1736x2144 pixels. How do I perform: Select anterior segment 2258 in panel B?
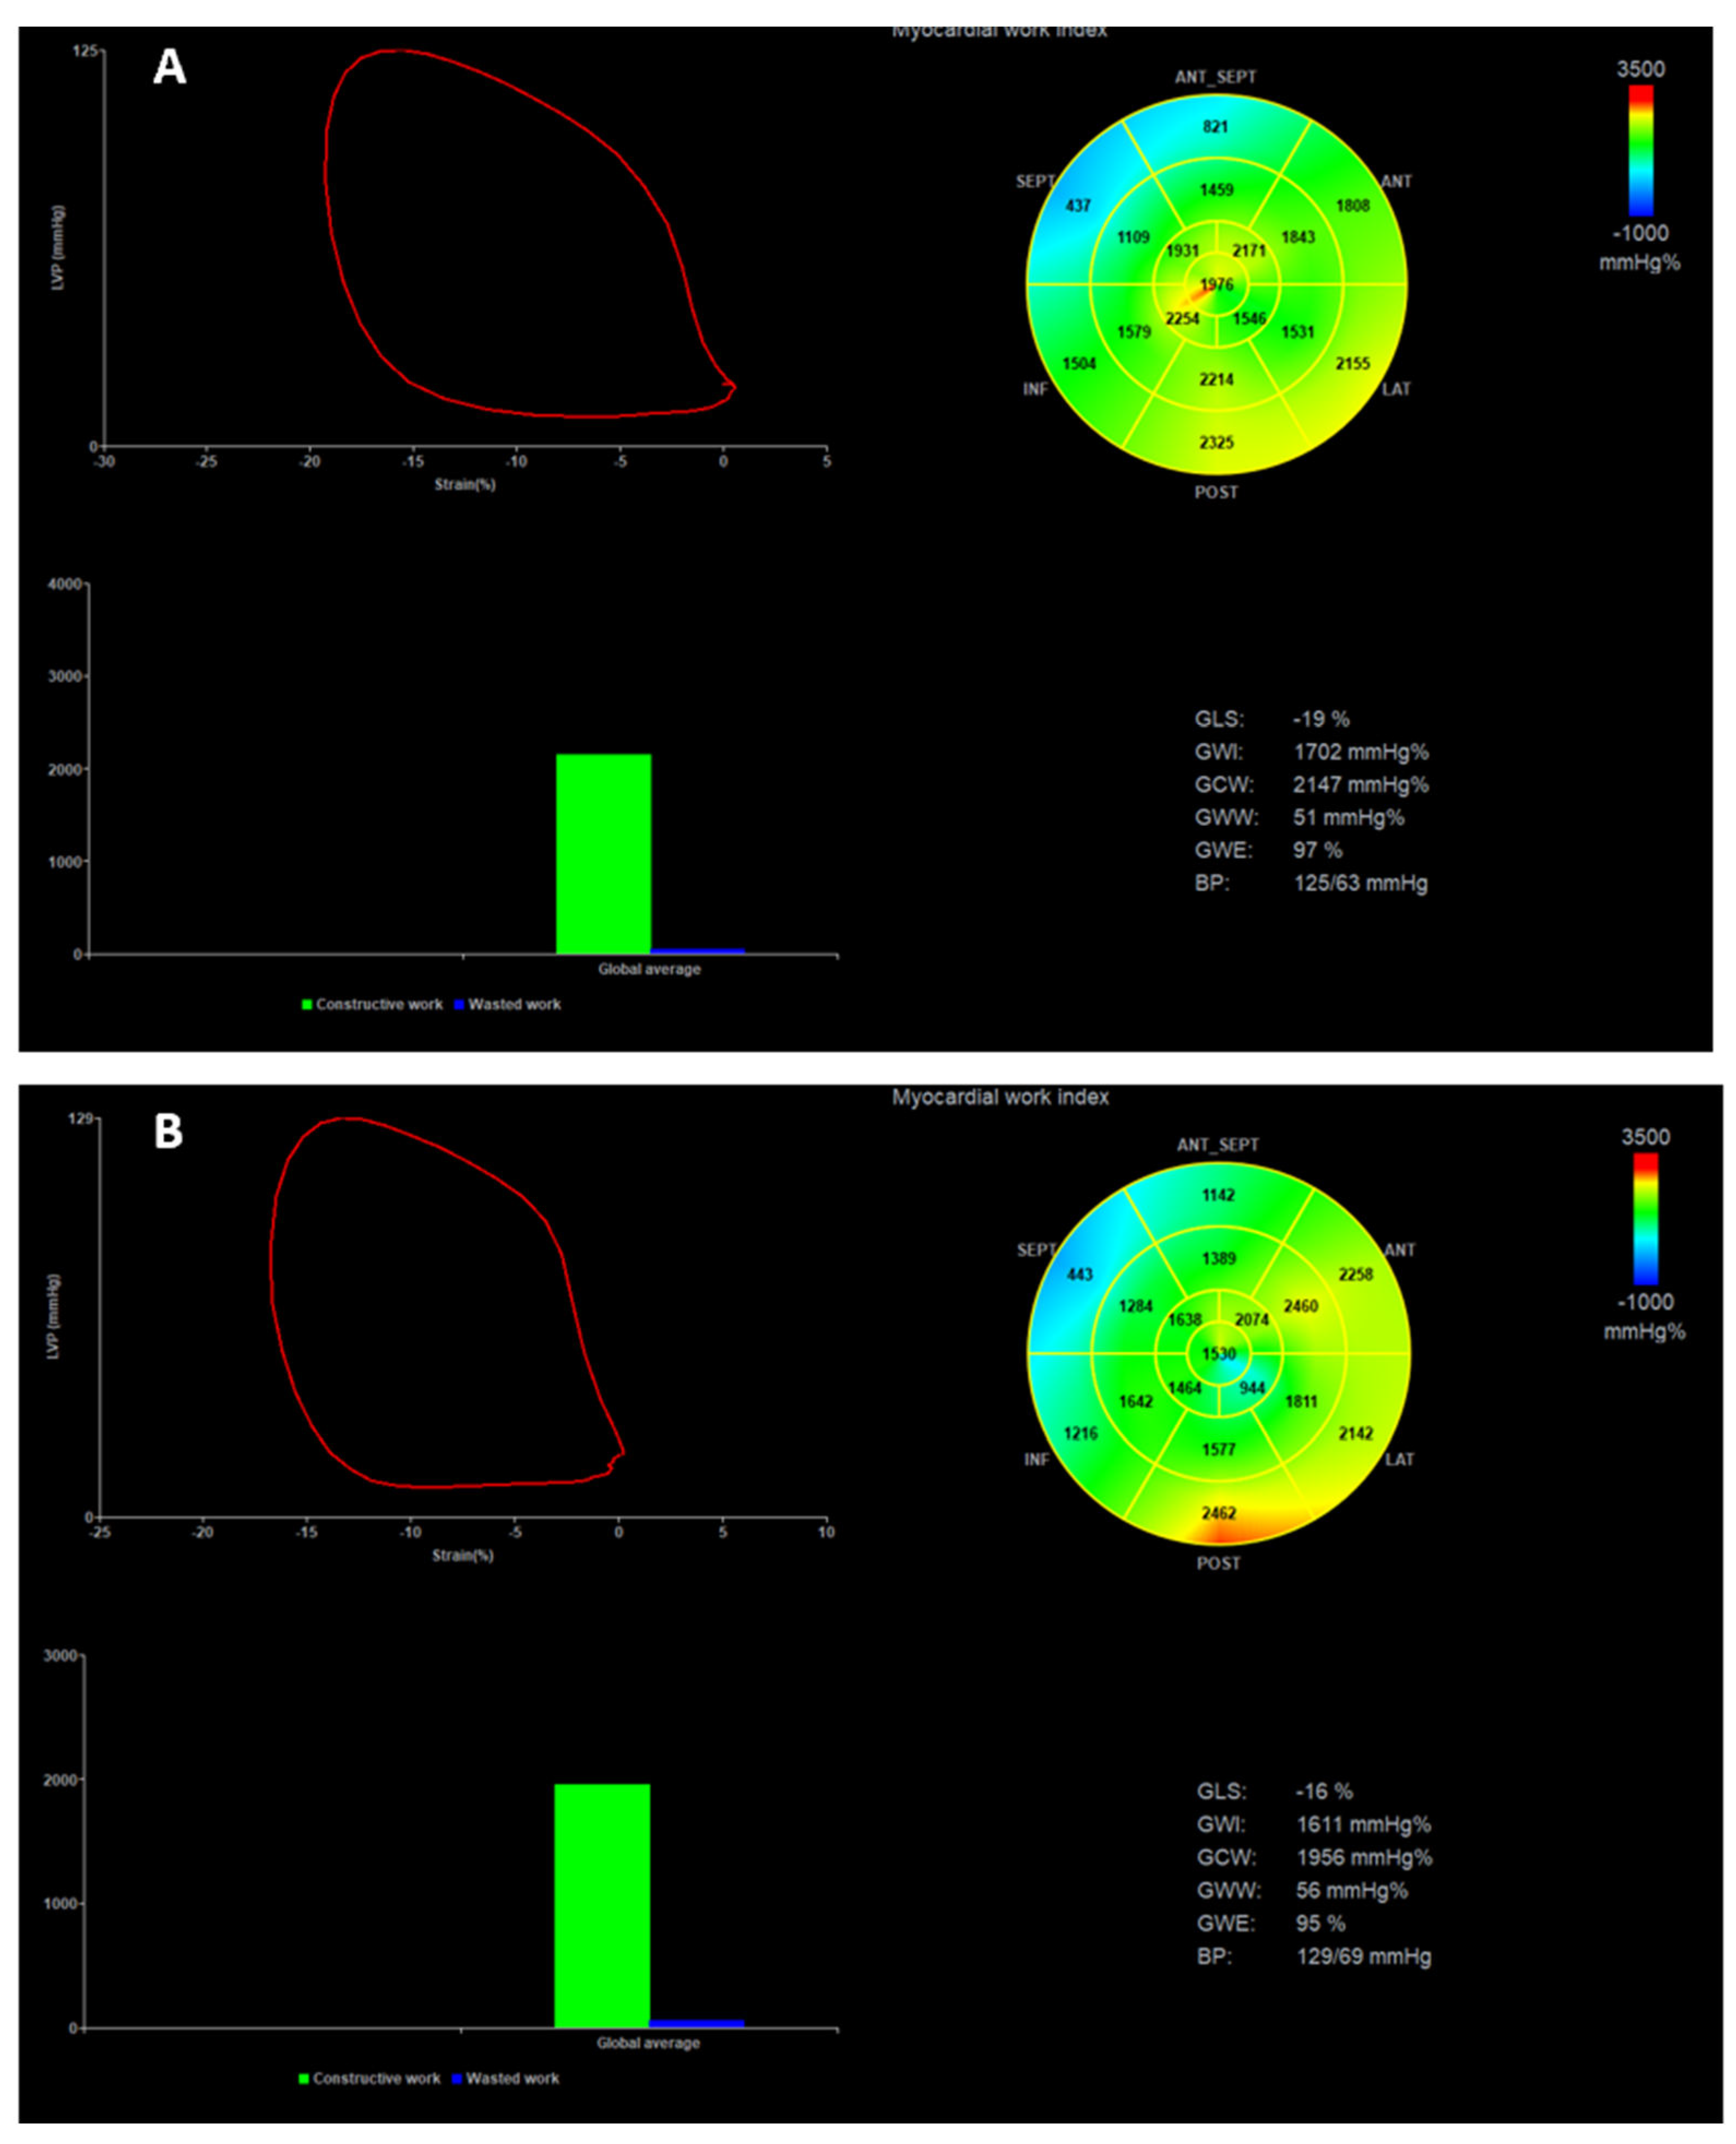click(1356, 1274)
